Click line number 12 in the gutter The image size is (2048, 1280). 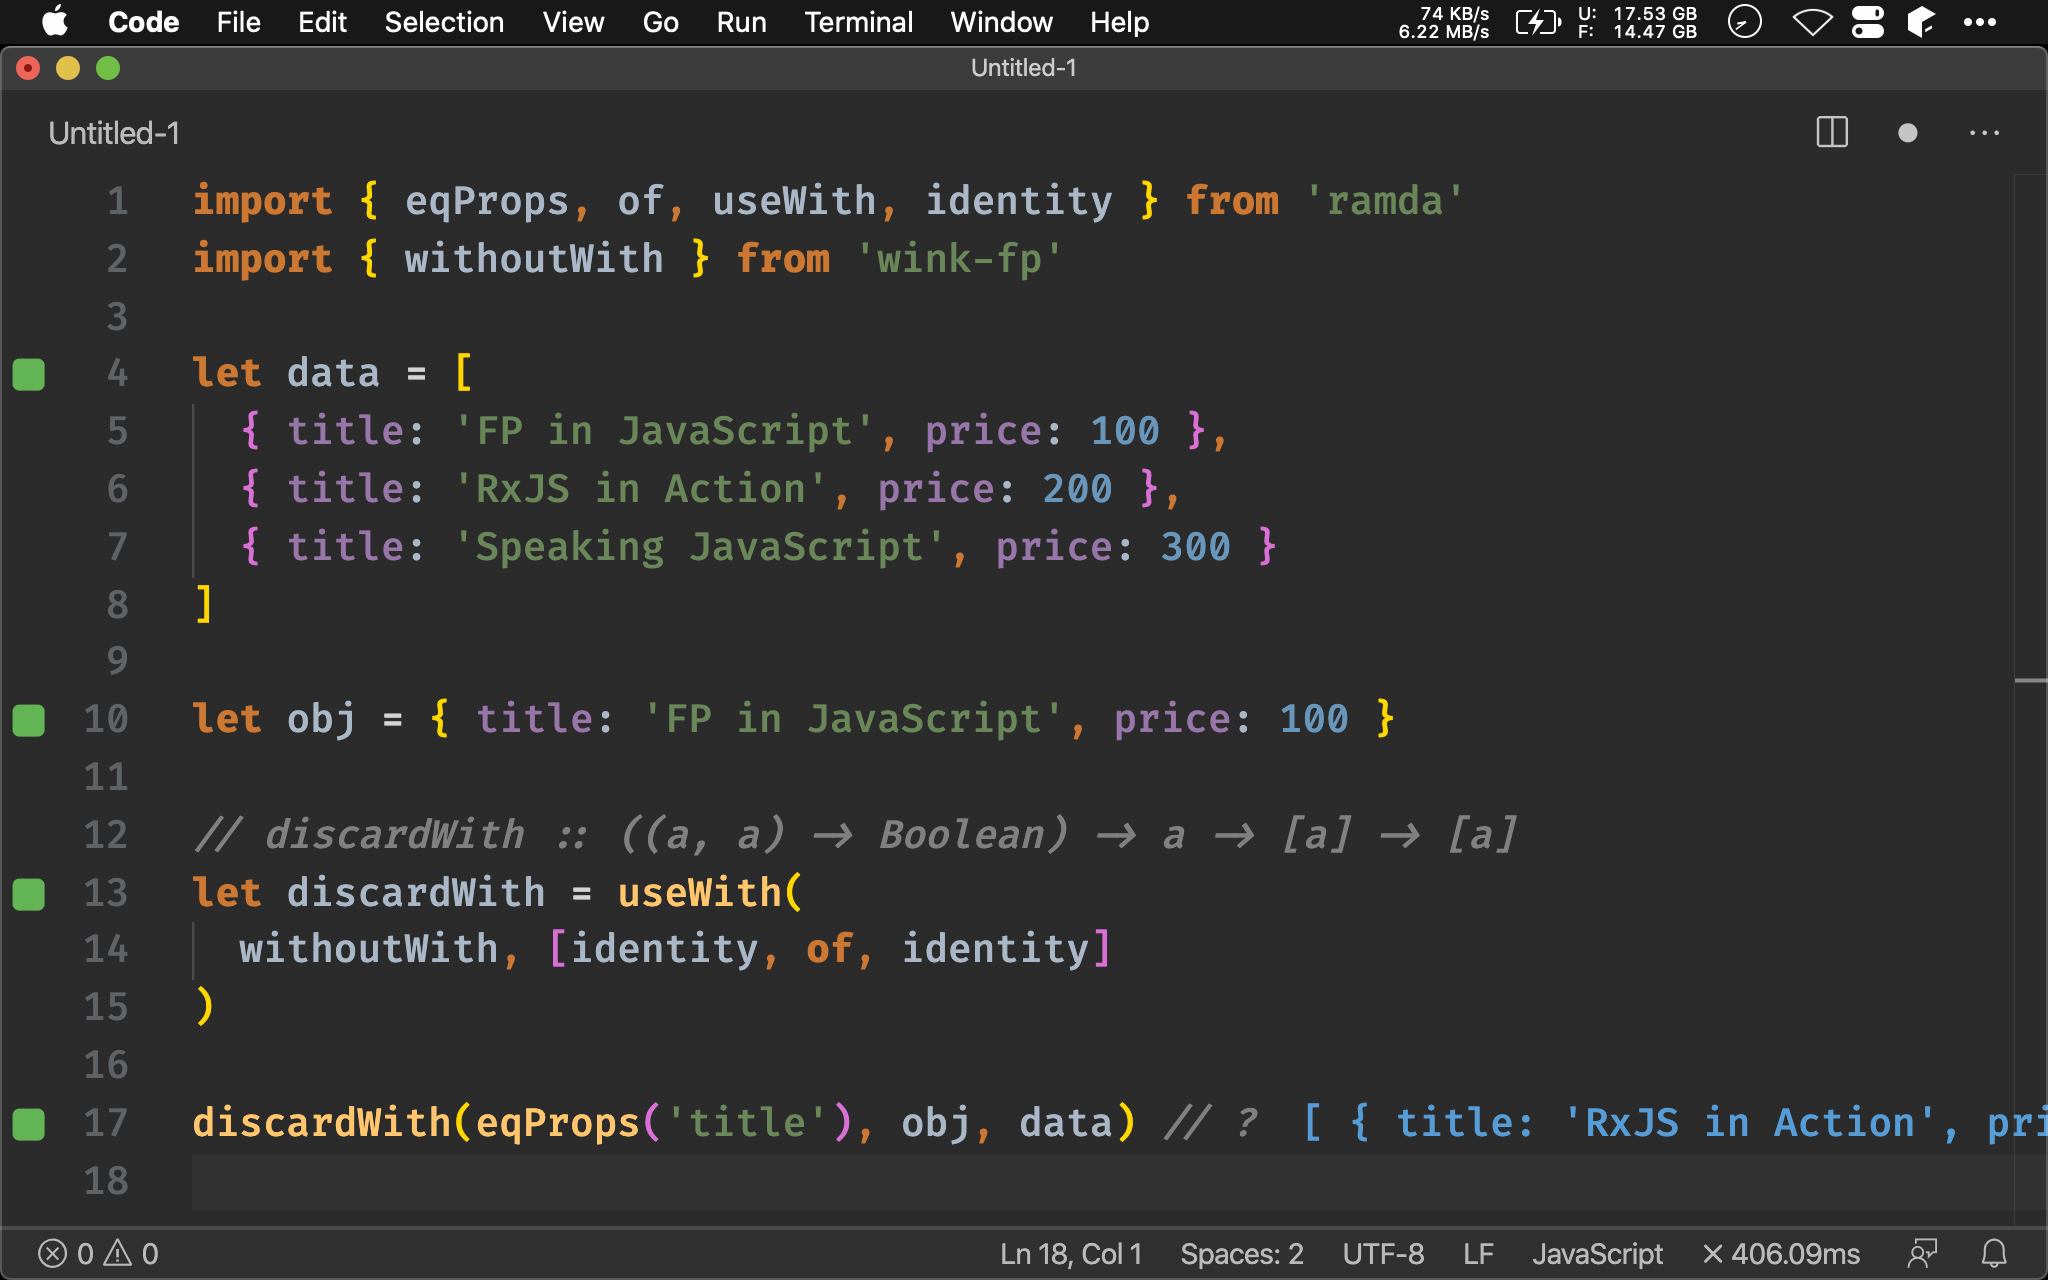pos(106,835)
